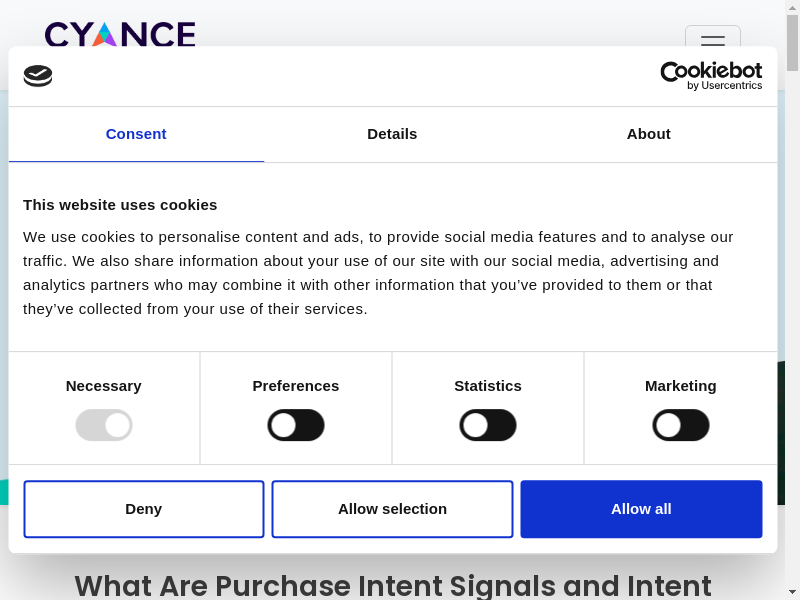Click the page scrollbar up arrow

pos(792,8)
